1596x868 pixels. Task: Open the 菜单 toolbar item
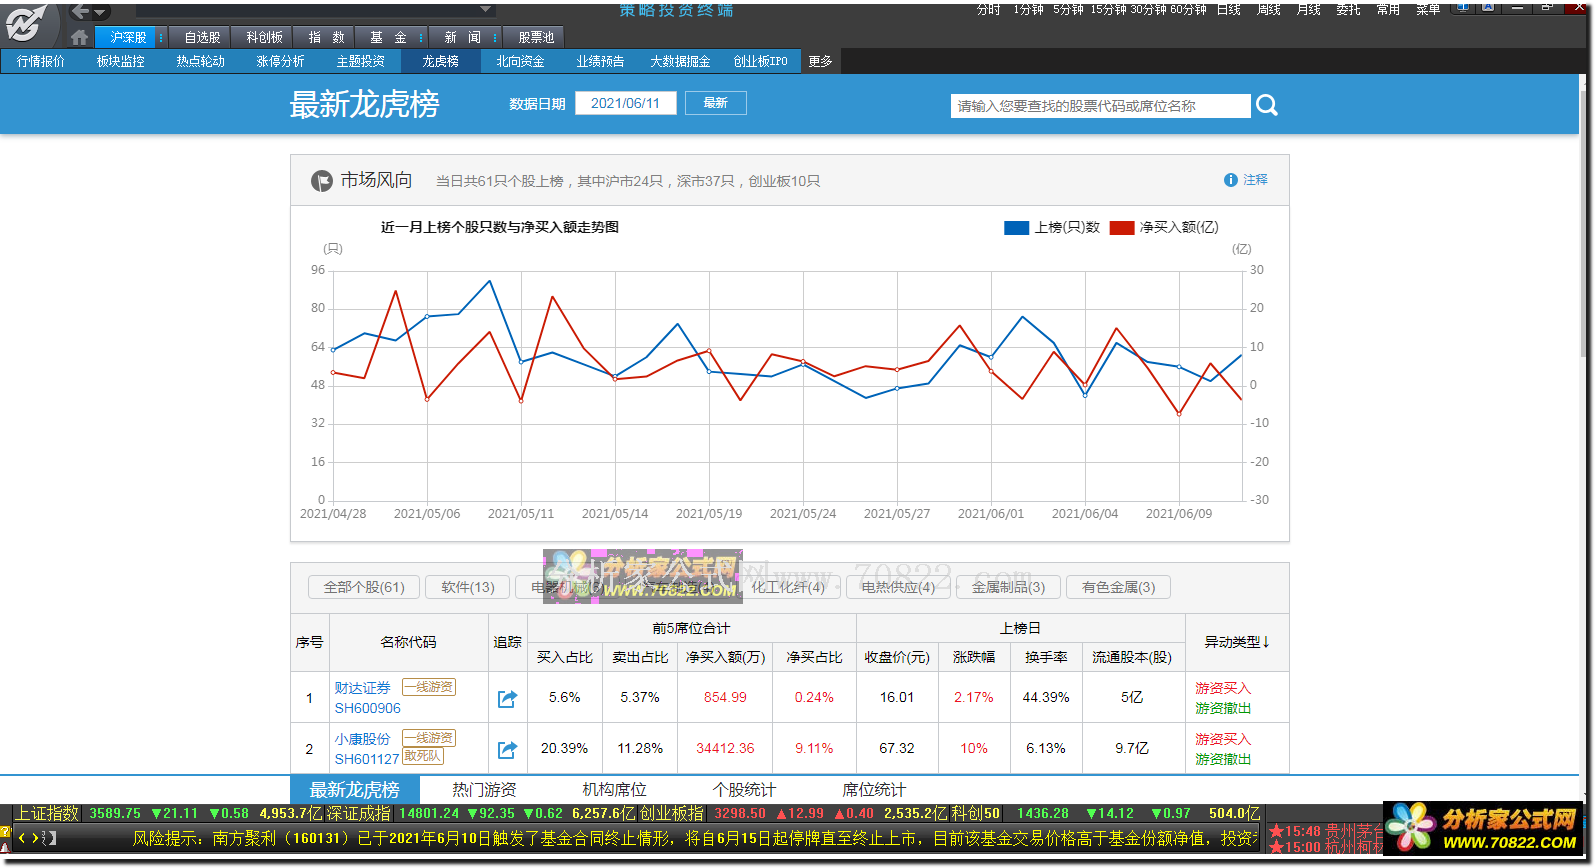click(x=1428, y=9)
